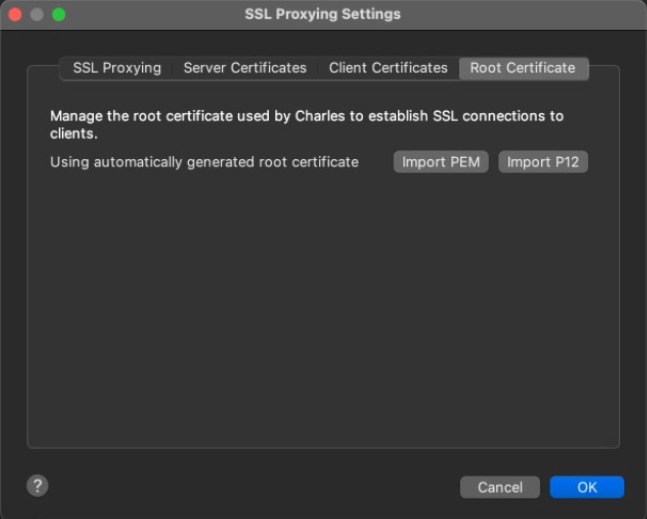The image size is (647, 519).
Task: Switch to the SSL Proxying tab
Action: click(x=117, y=68)
